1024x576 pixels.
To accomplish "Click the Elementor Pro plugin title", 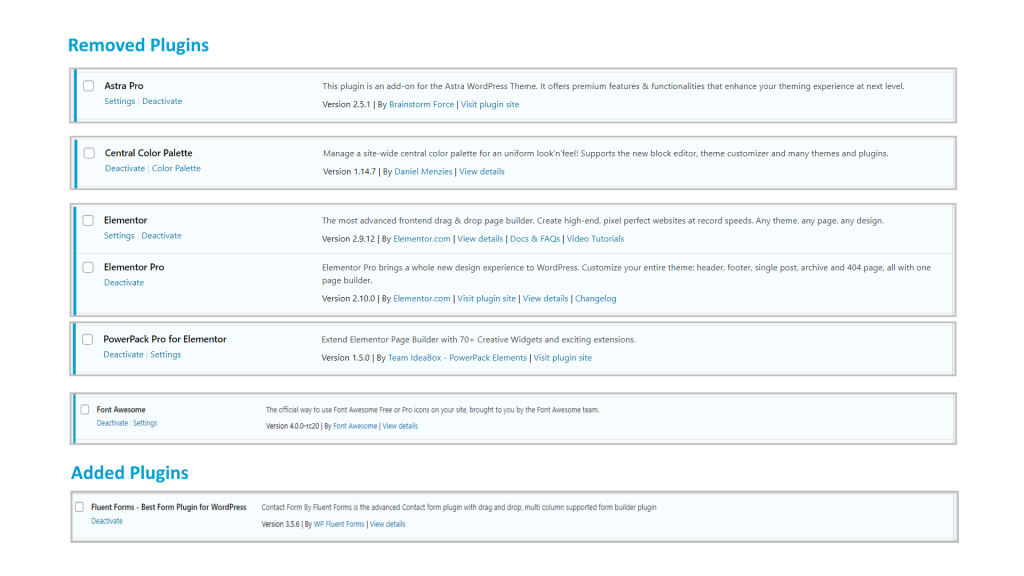I will point(134,267).
